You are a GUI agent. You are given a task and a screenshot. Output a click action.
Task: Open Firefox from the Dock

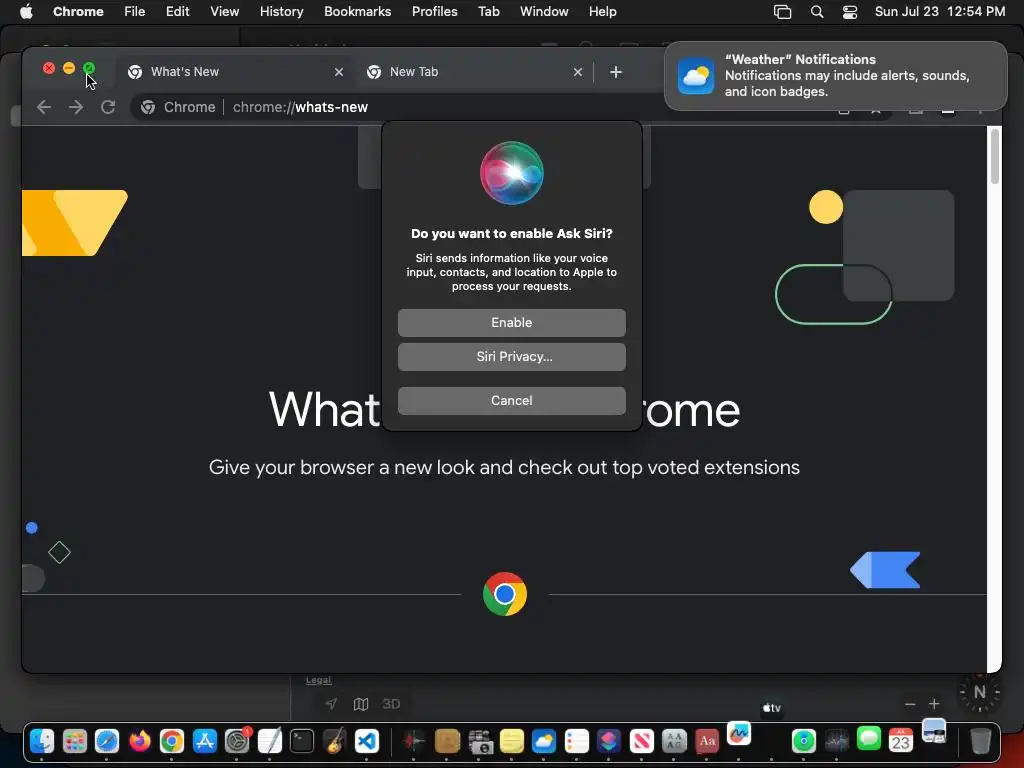pyautogui.click(x=139, y=741)
